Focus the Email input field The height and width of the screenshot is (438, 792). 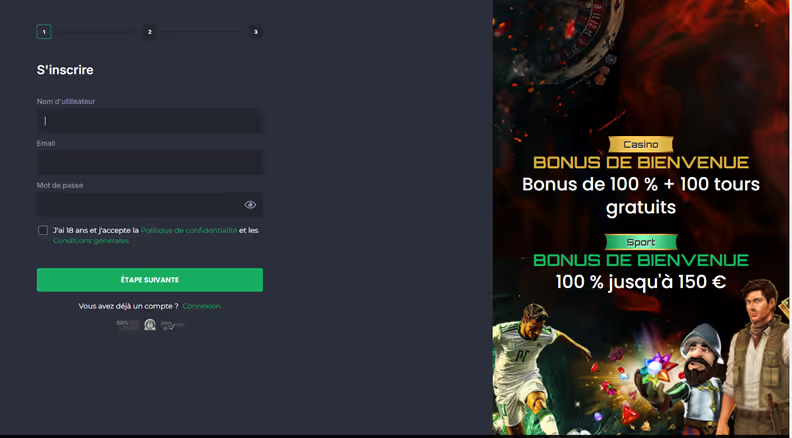pos(150,163)
